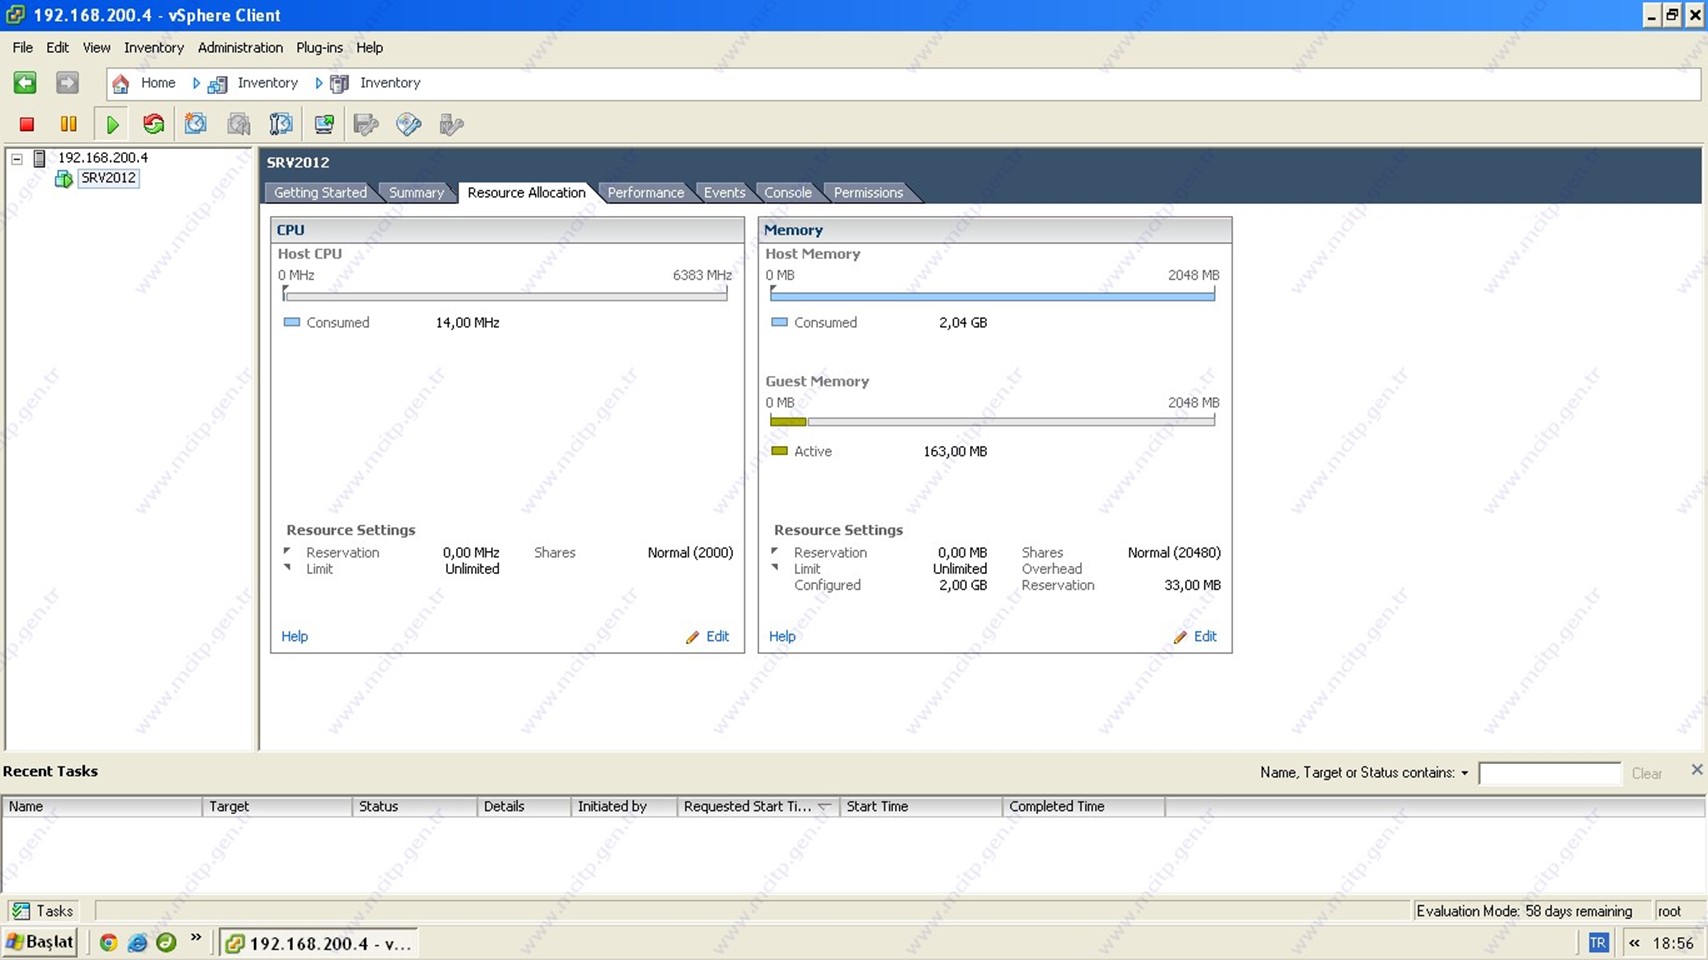Click the recent tasks filter text field

[x=1549, y=774]
